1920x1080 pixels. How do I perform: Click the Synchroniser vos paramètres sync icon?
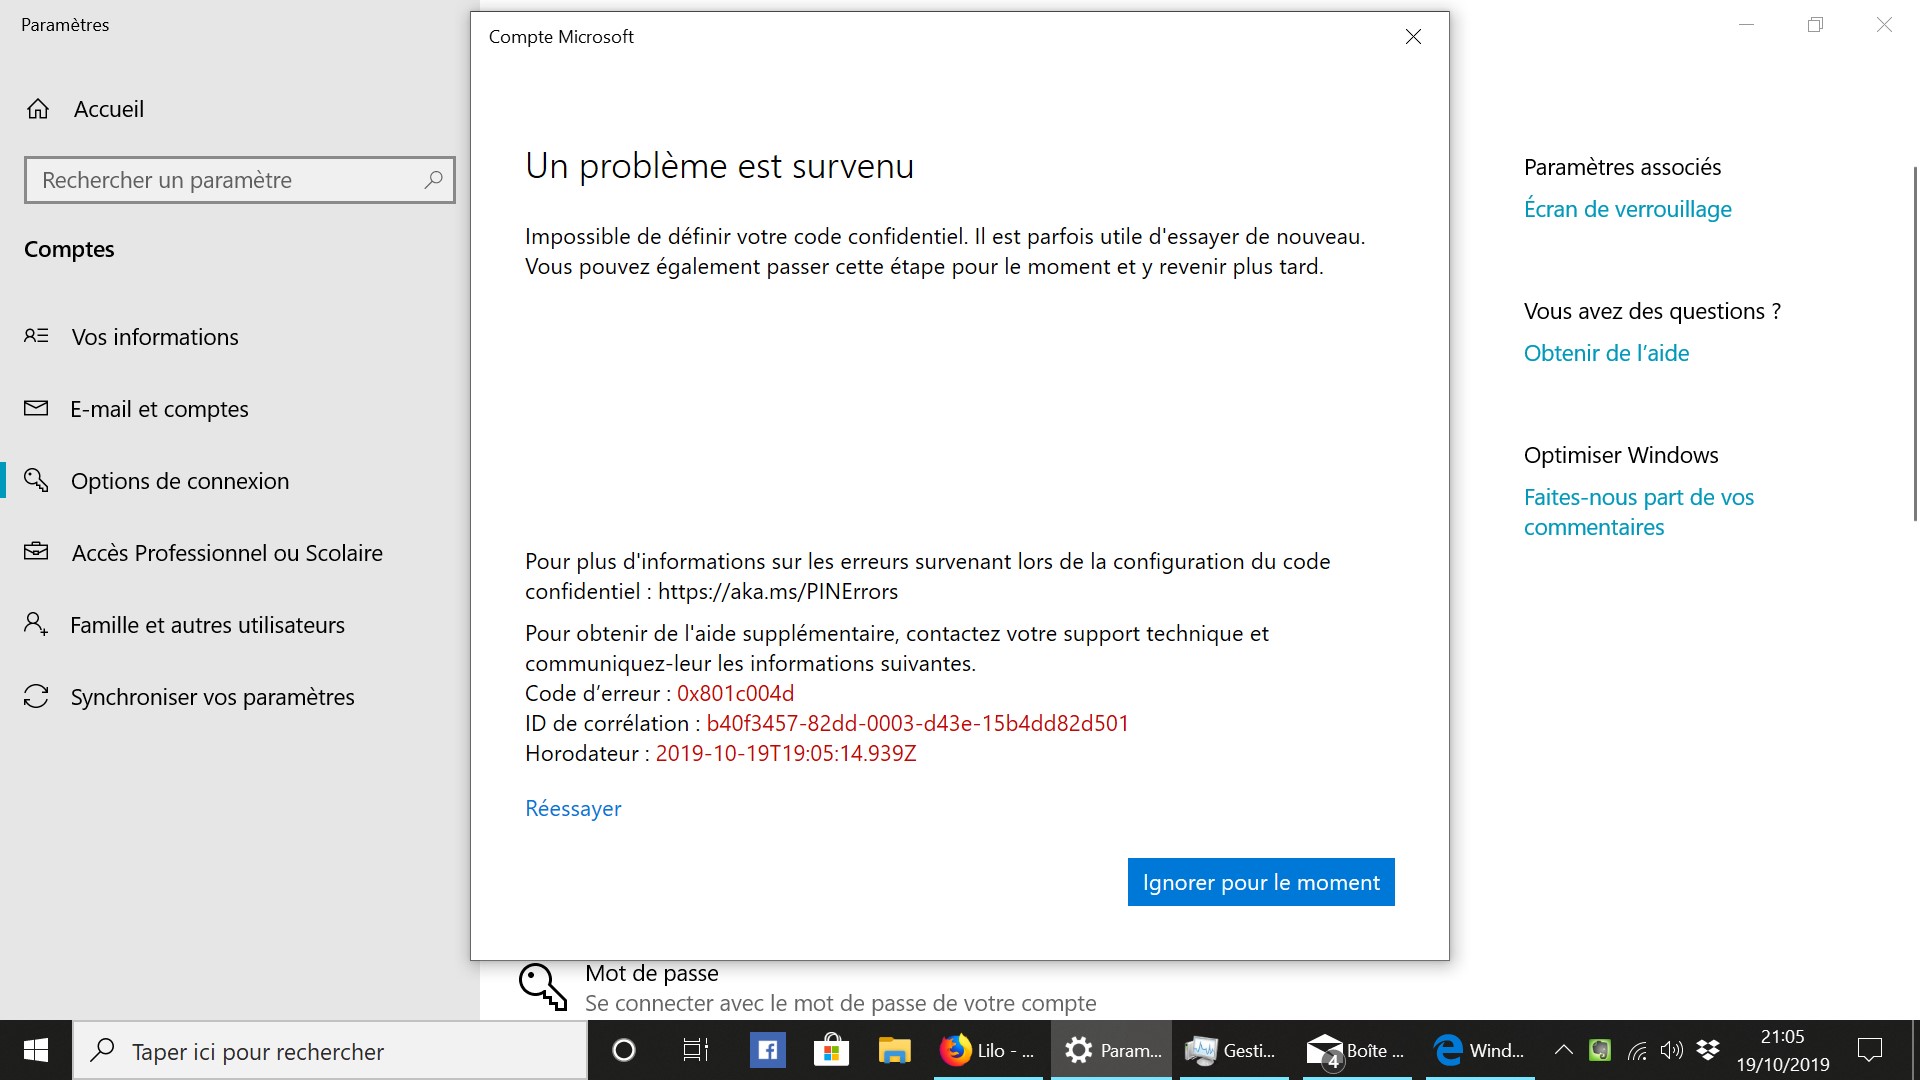tap(36, 697)
